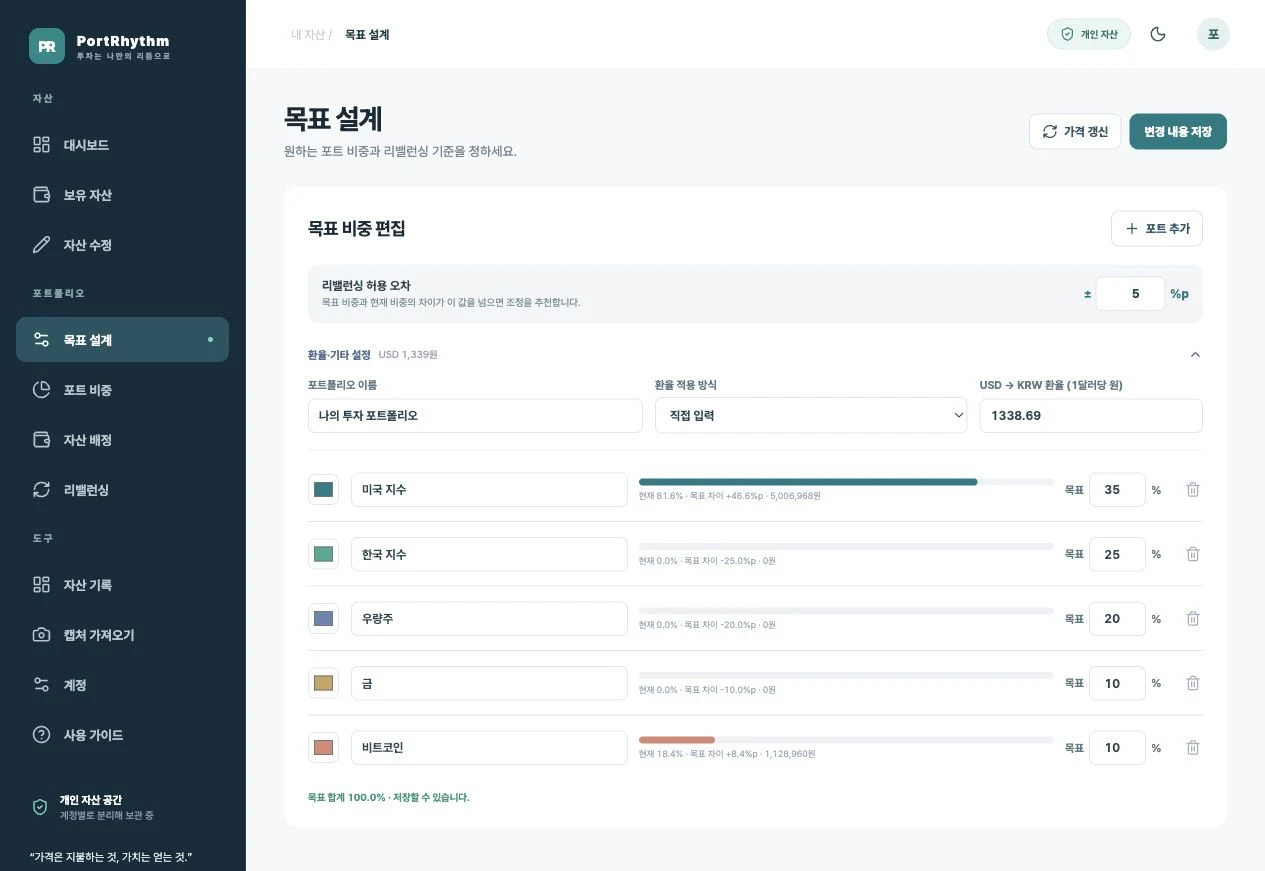The width and height of the screenshot is (1265, 871).
Task: Go to 보유 자산 page
Action: (122, 195)
